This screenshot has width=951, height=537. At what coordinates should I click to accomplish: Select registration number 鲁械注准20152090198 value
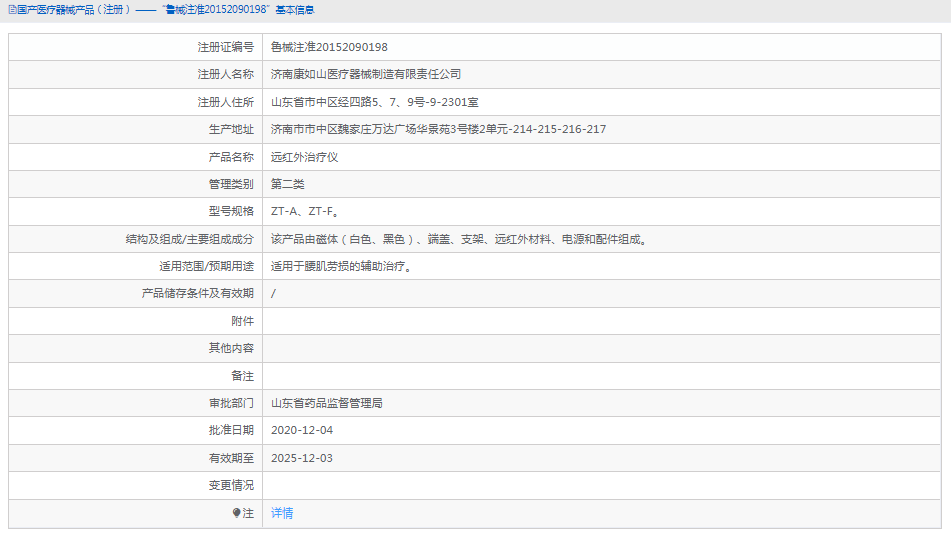click(329, 47)
